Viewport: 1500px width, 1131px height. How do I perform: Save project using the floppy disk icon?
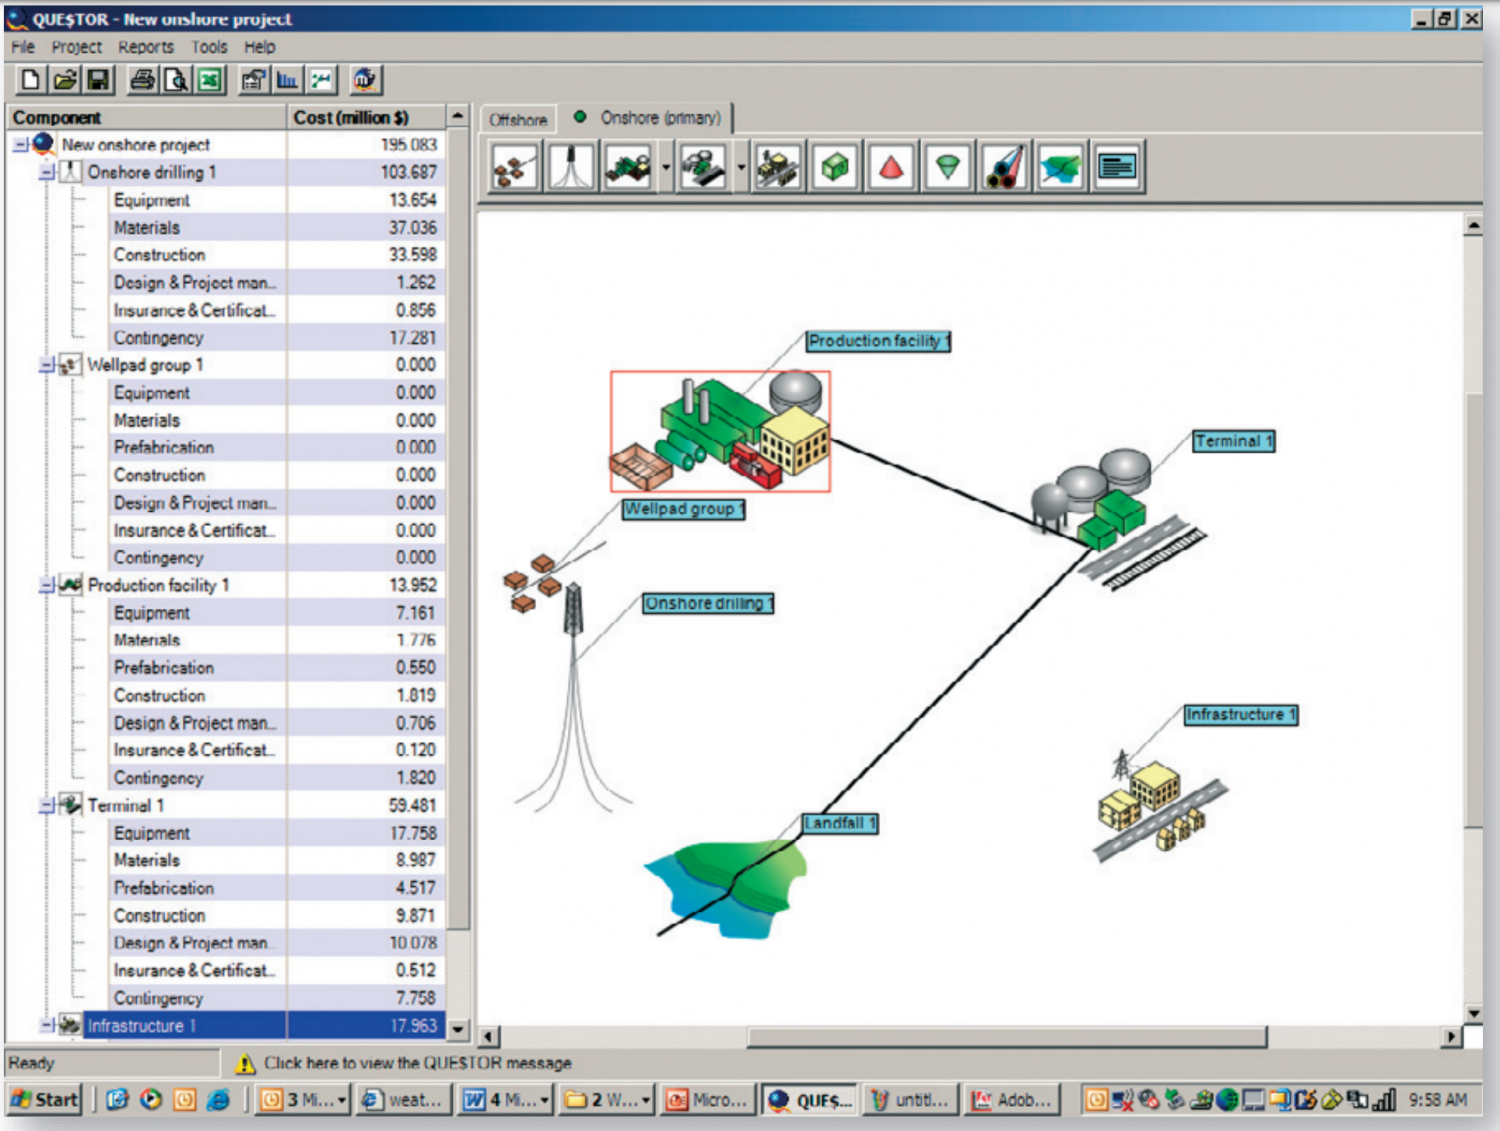point(98,80)
